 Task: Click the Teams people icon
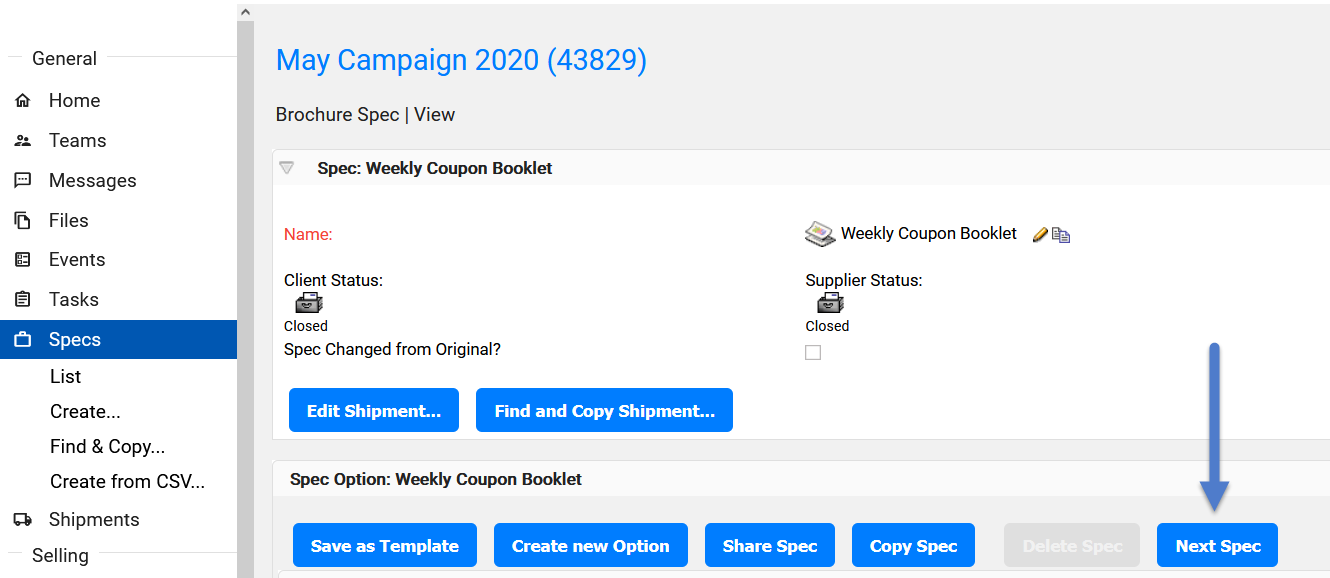22,141
